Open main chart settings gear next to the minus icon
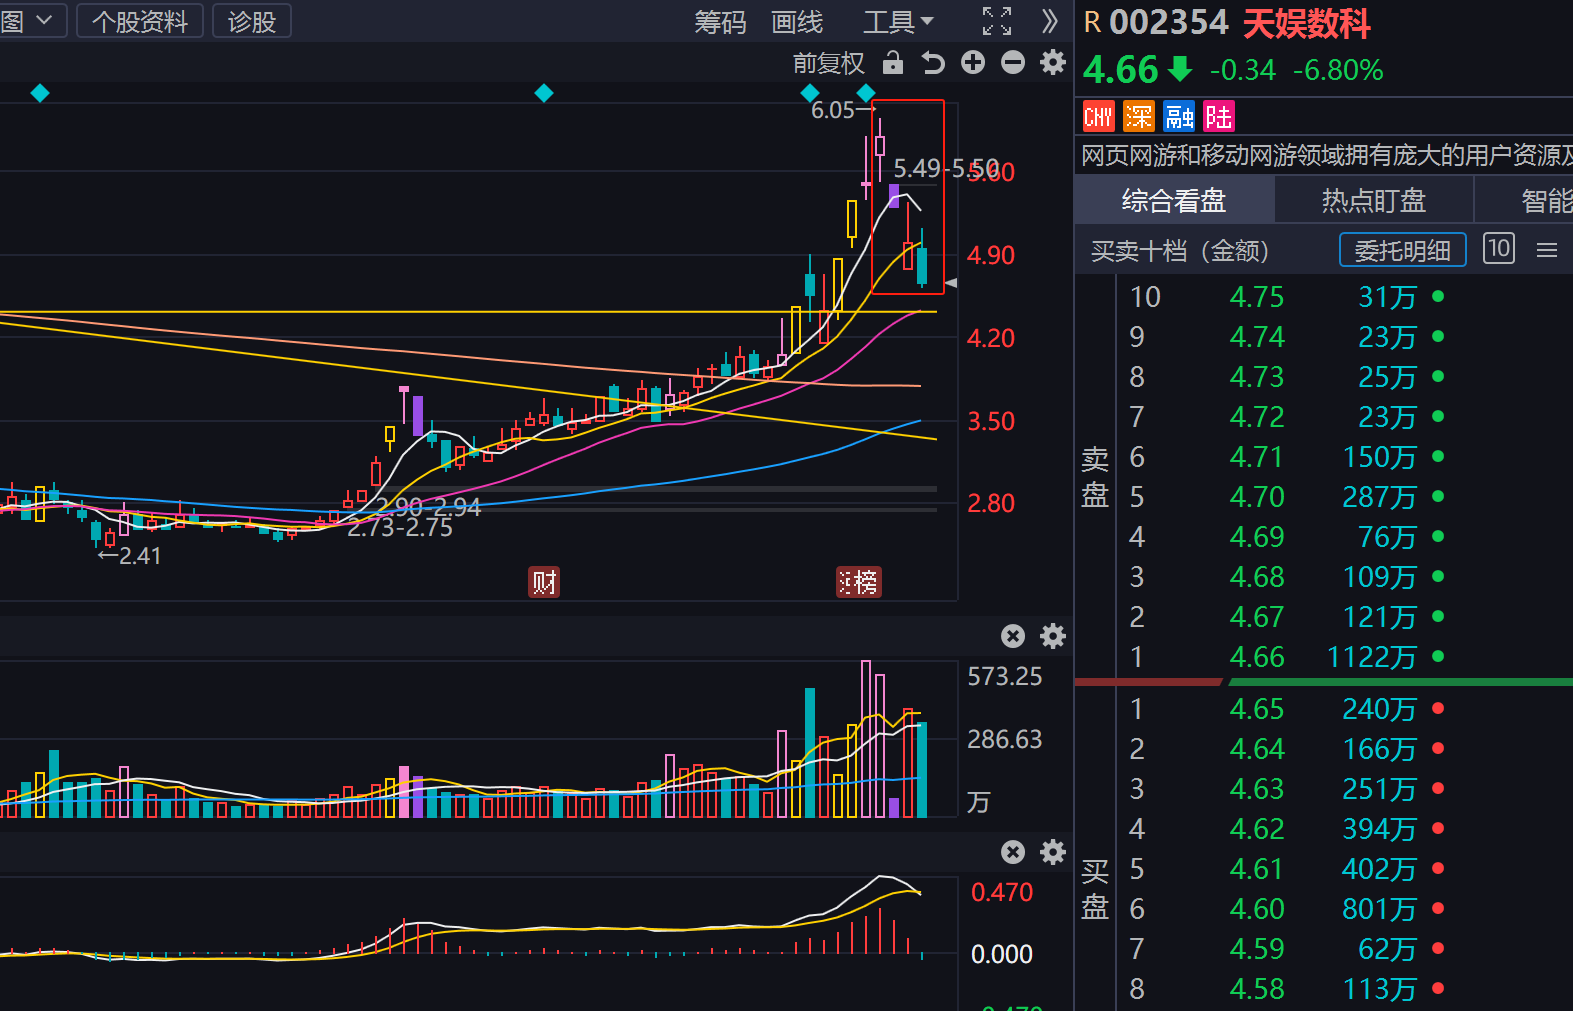Screen dimensions: 1573x1011 1053,63
